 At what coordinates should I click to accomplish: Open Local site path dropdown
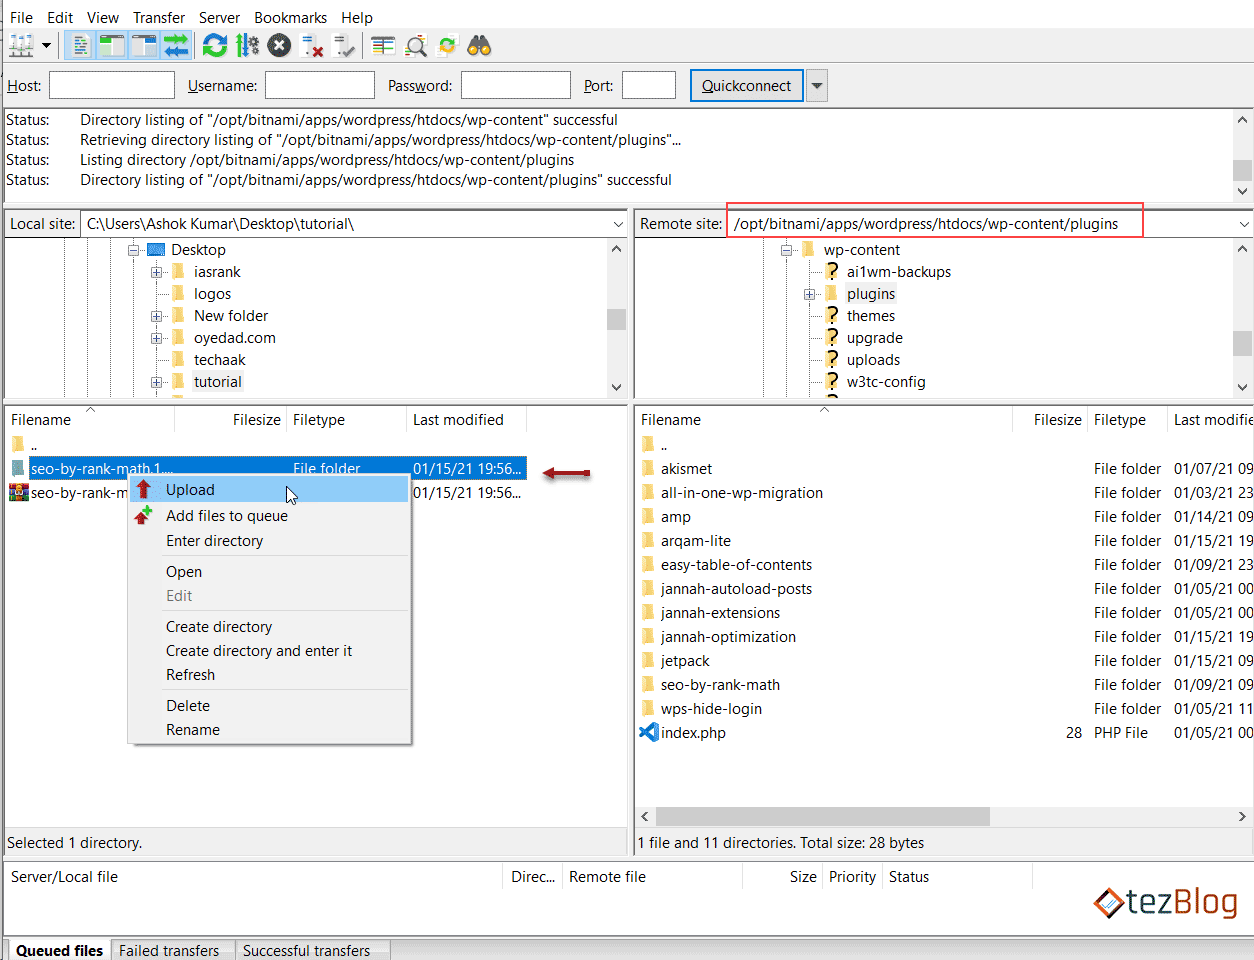618,224
